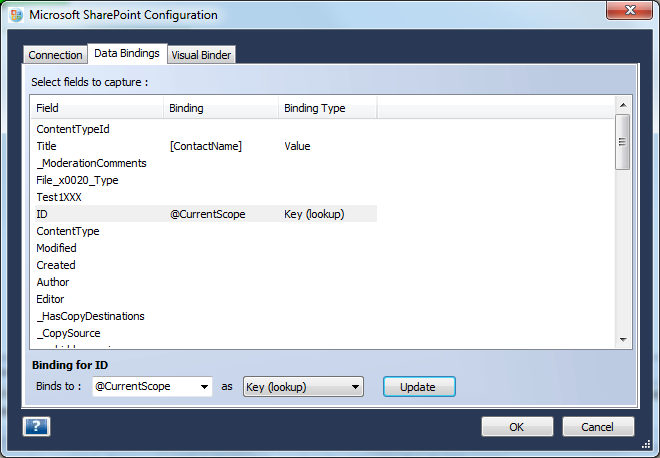Confirm with the OK button
The width and height of the screenshot is (660, 458).
coord(517,427)
